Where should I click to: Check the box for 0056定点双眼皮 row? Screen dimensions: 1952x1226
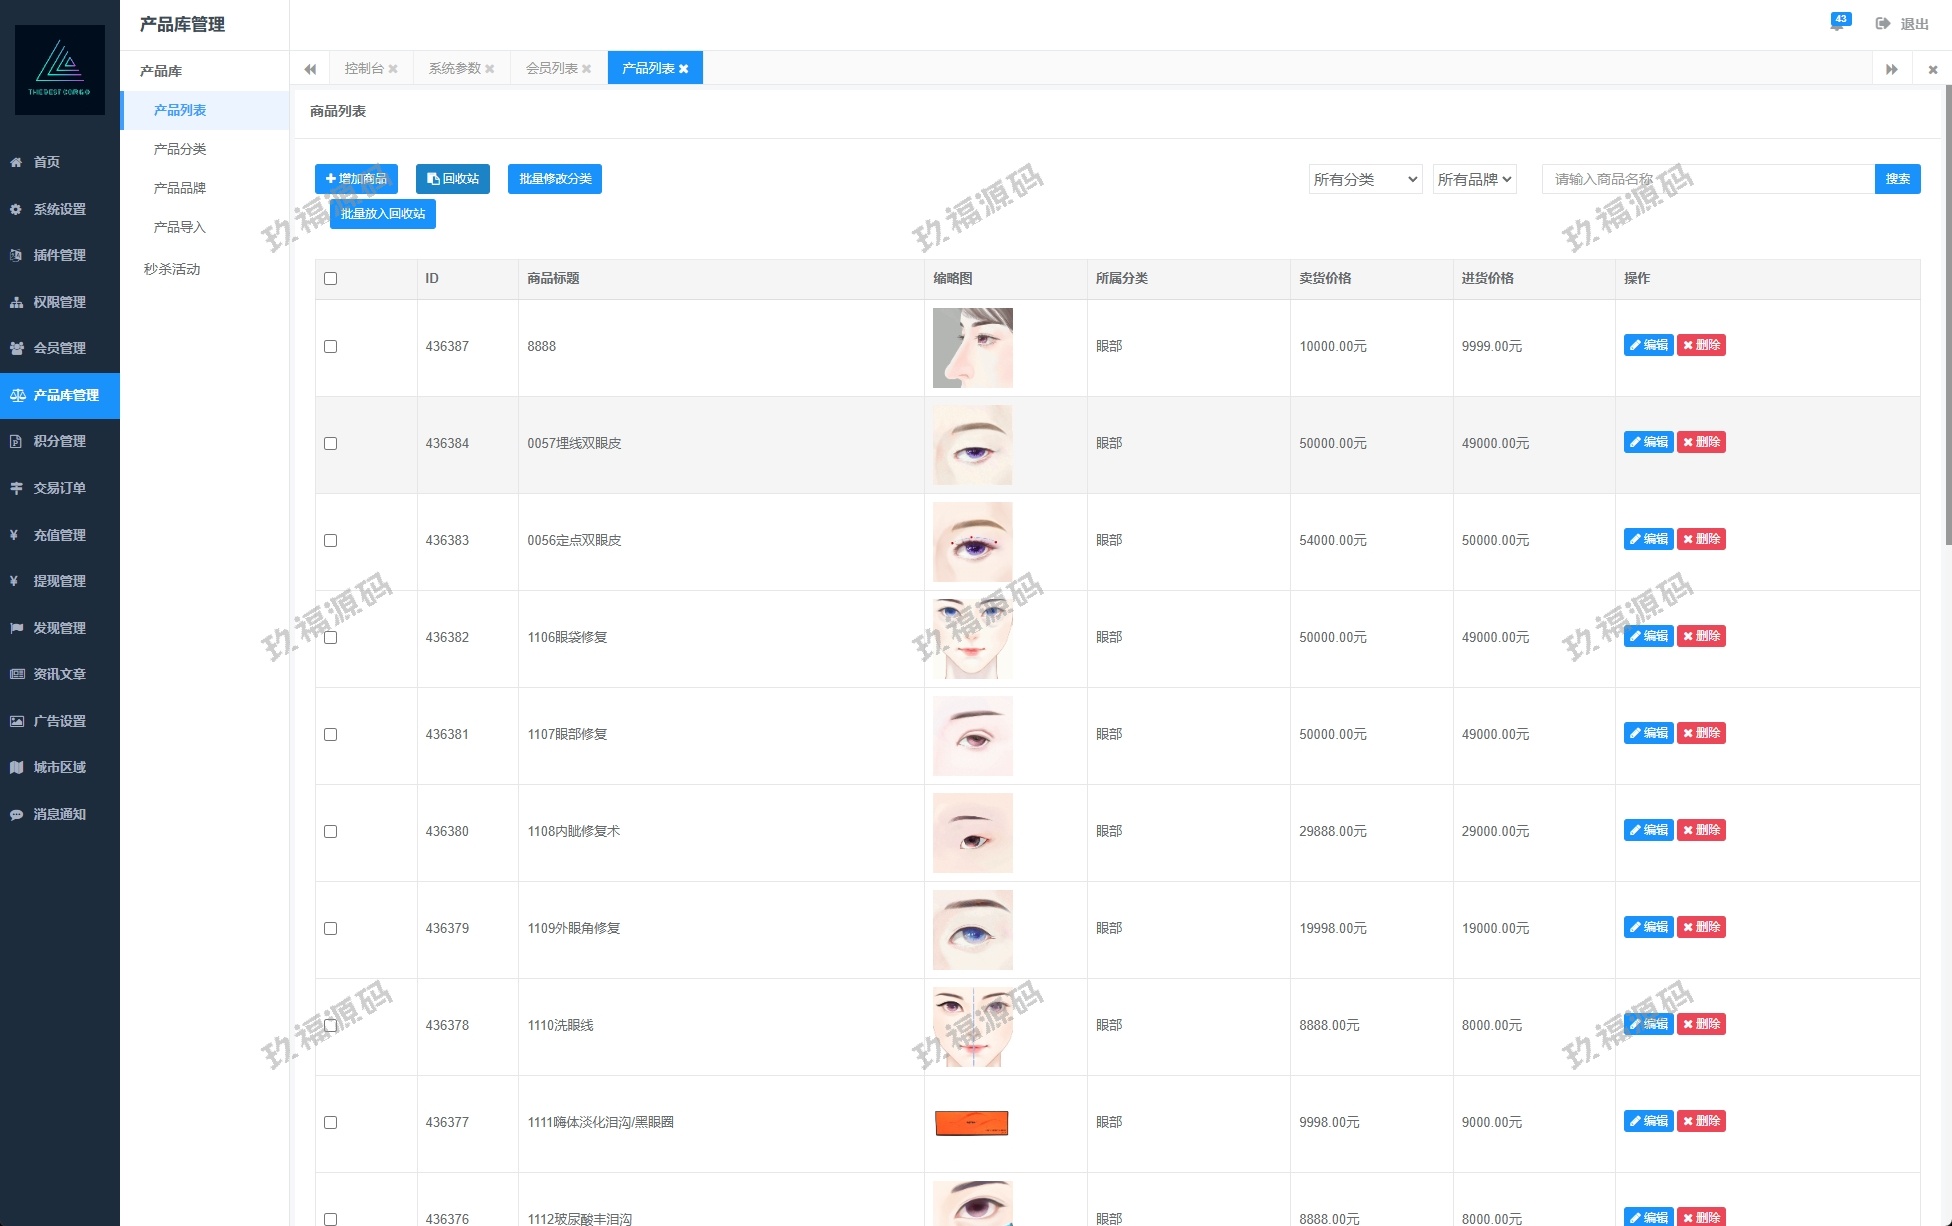coord(331,541)
